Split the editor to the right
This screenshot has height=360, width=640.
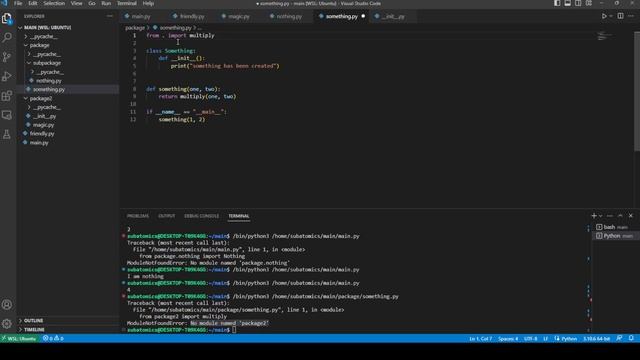[x=620, y=16]
